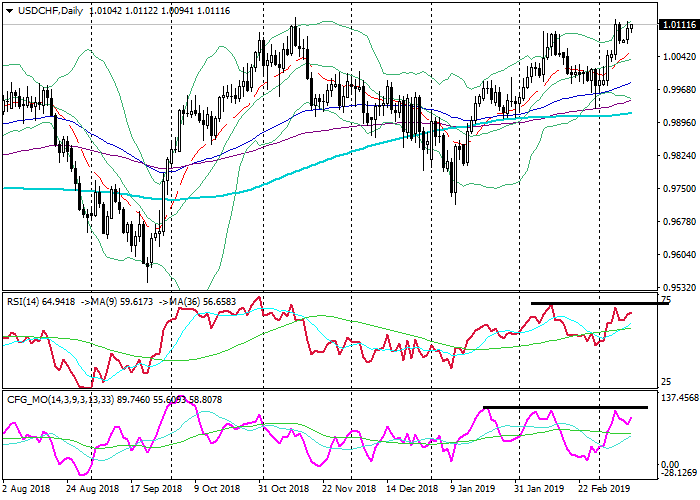The width and height of the screenshot is (700, 500).
Task: Click the 0.97500 price axis label
Action: click(679, 189)
